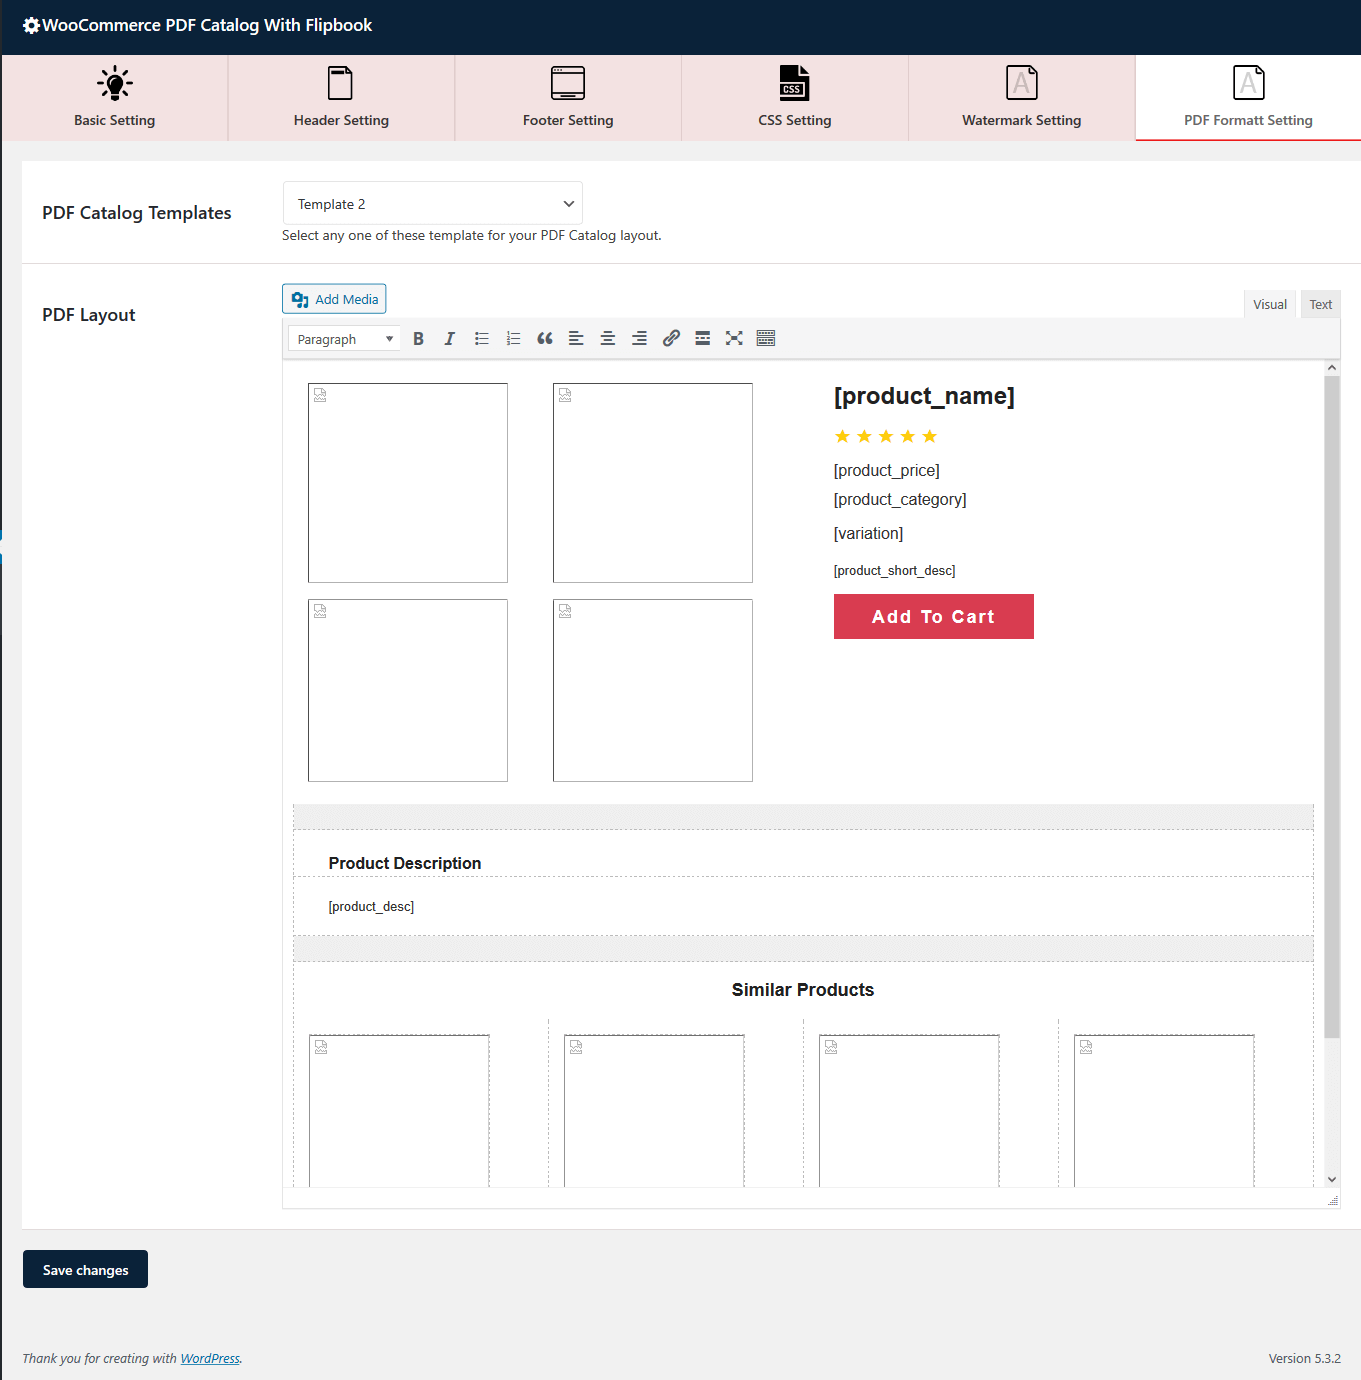Image resolution: width=1361 pixels, height=1380 pixels.
Task: Toggle the editor toolbar (kitchen sink)
Action: (x=766, y=339)
